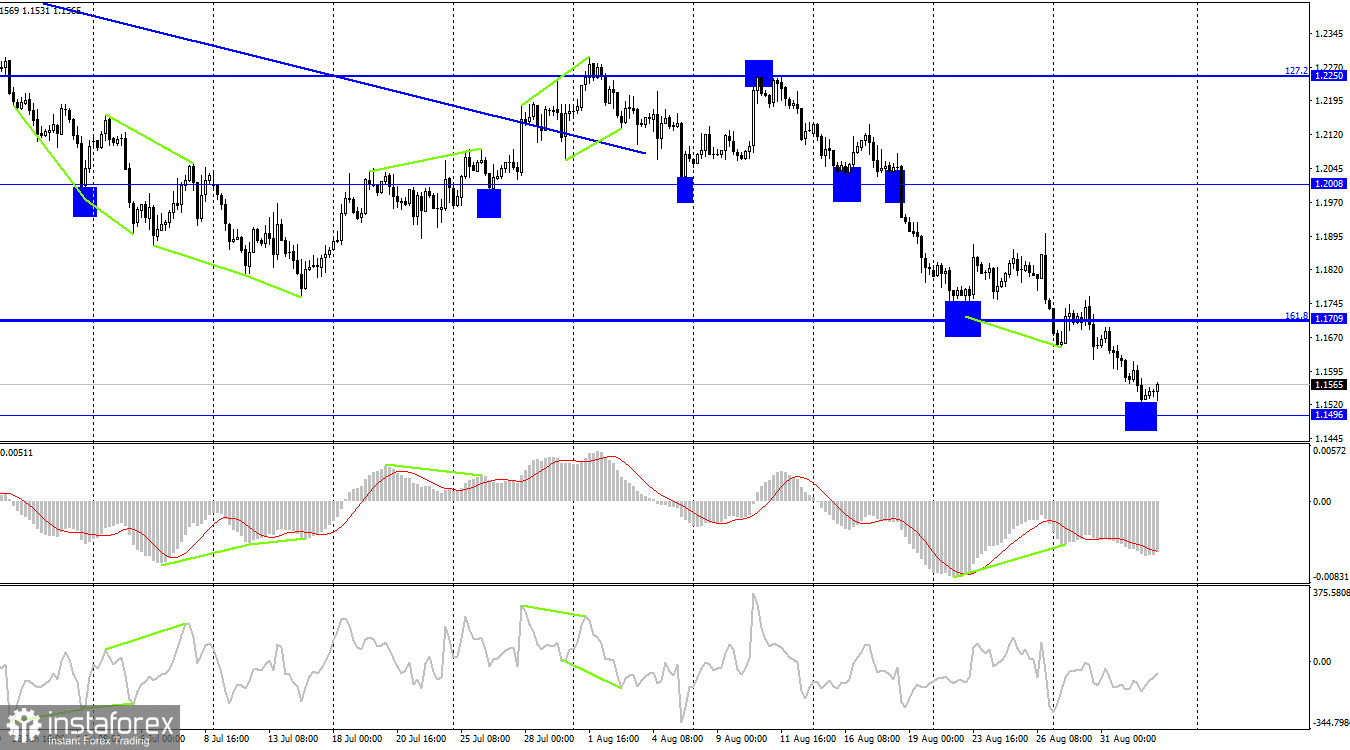
Task: Click the 1.2008 highlighted price level label
Action: pos(1329,184)
